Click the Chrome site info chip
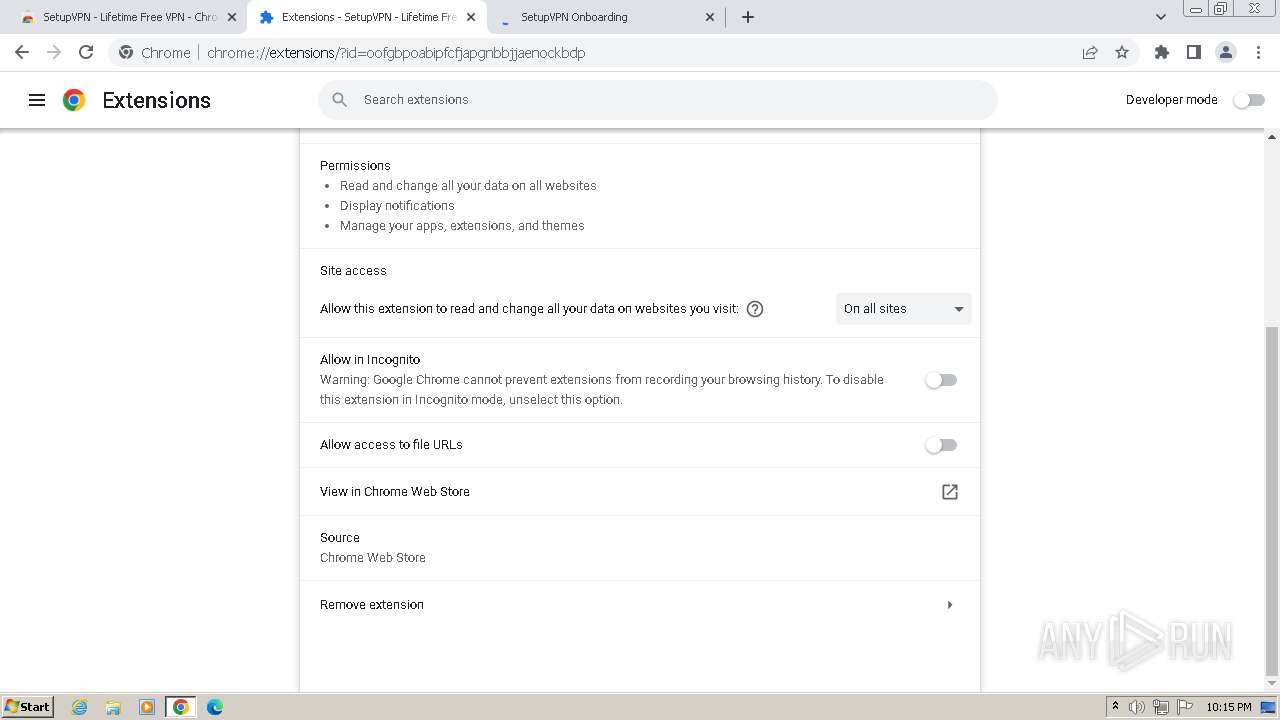This screenshot has height=720, width=1280. 154,53
